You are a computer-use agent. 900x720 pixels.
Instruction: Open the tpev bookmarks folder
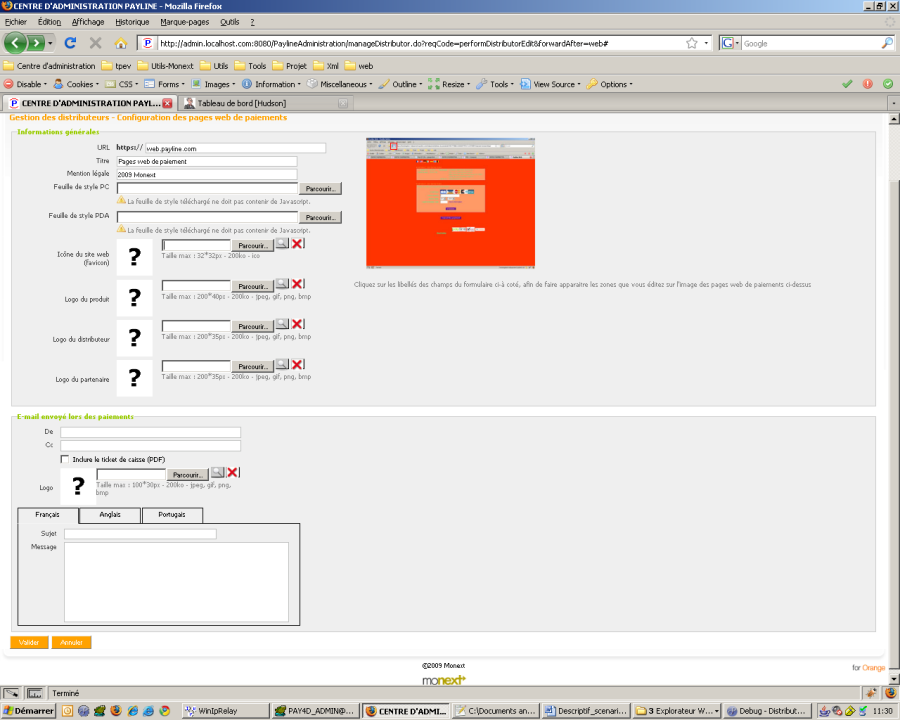click(117, 66)
